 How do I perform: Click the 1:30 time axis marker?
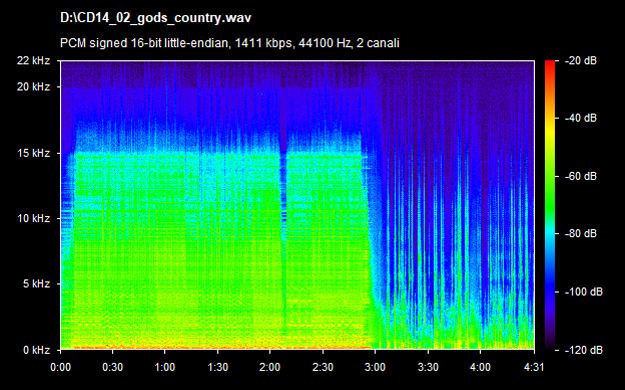218,367
